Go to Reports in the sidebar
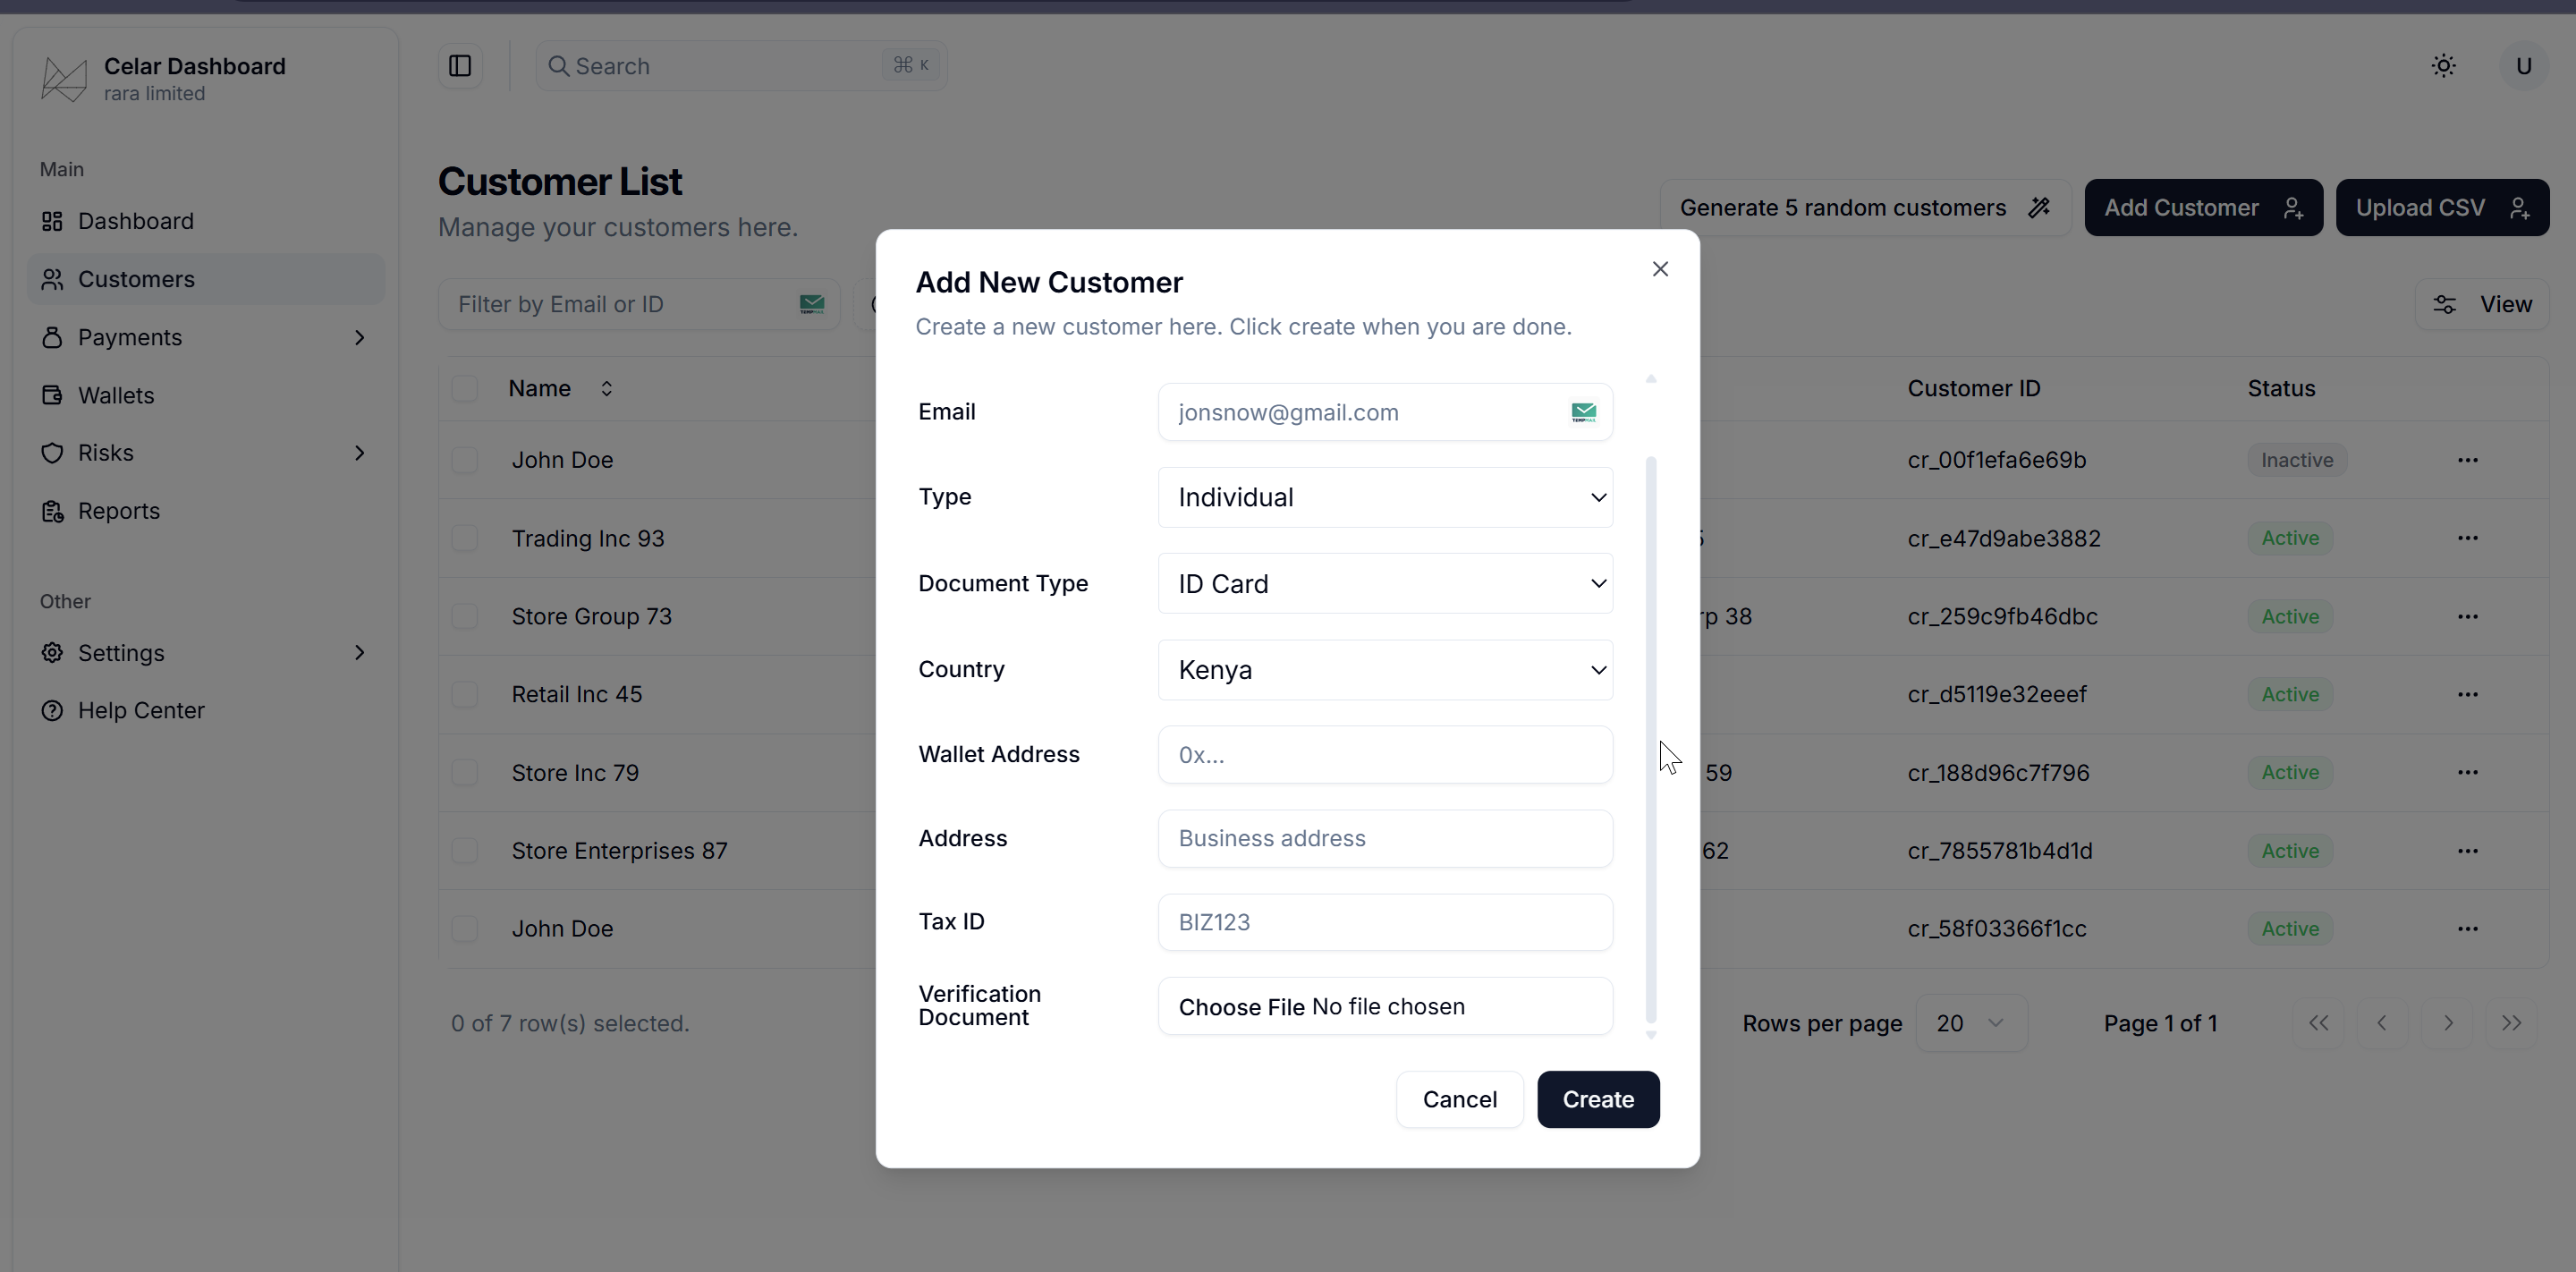 [x=118, y=511]
